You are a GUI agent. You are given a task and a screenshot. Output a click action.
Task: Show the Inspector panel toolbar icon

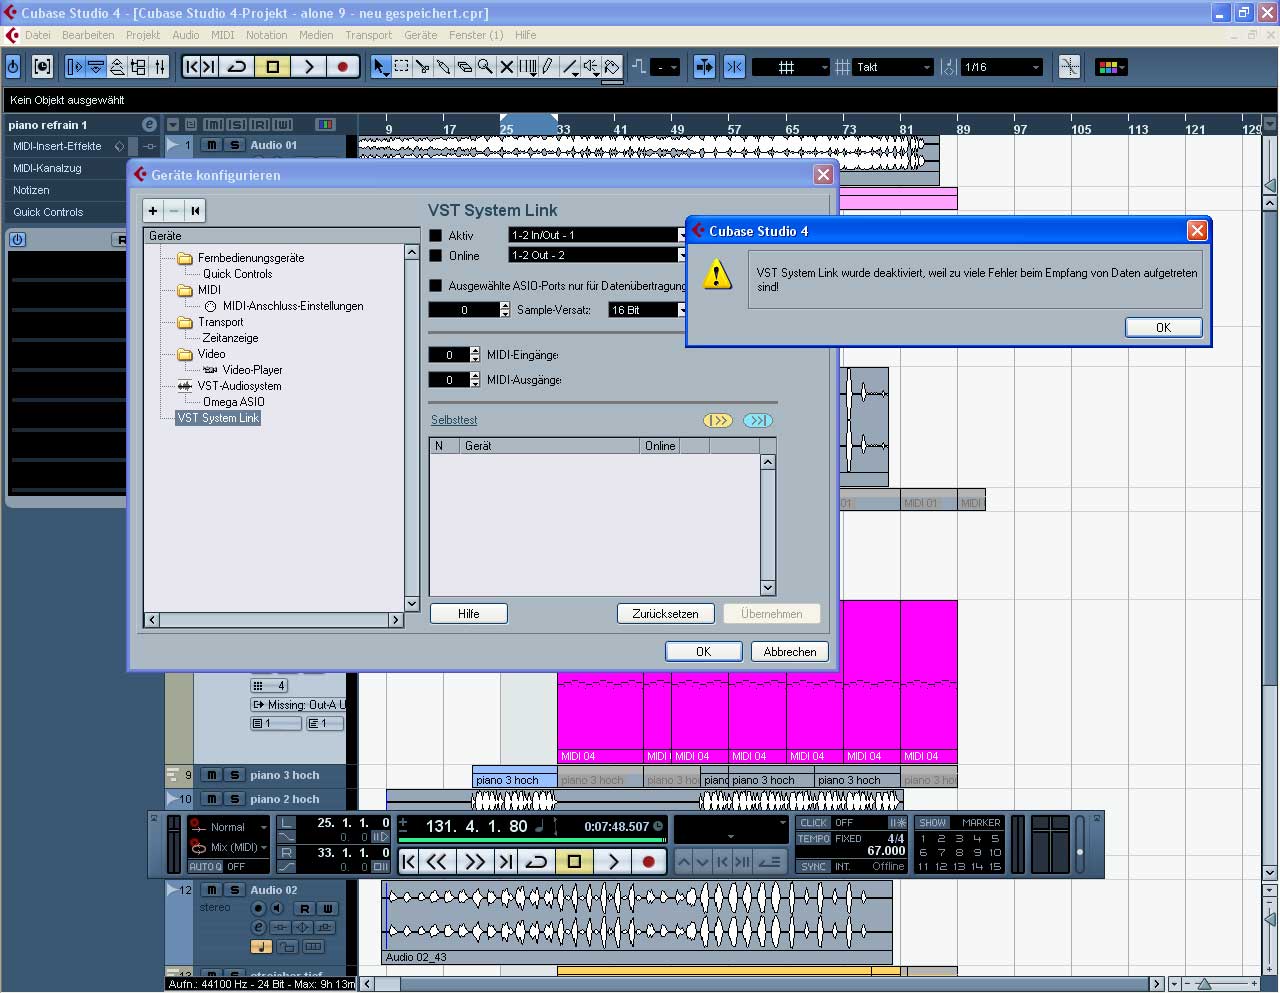[75, 67]
